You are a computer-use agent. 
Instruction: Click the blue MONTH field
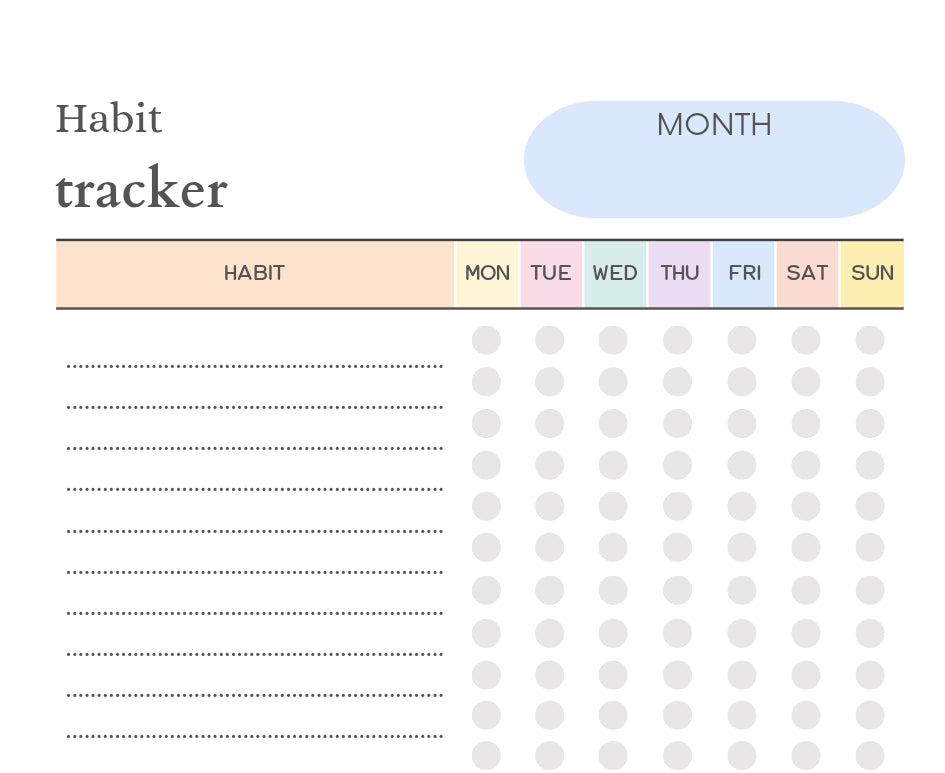point(714,160)
